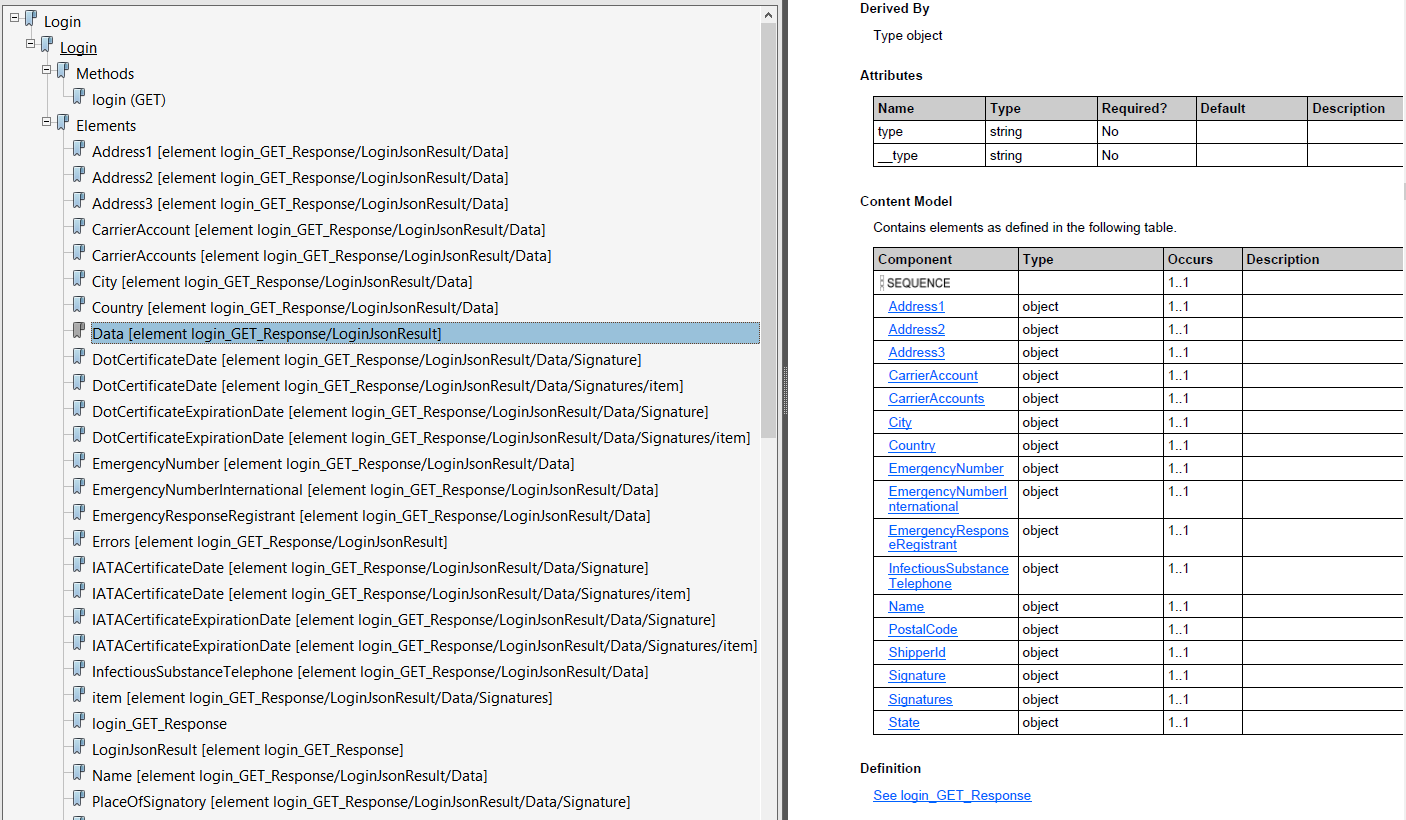
Task: Click the icon beside City element
Action: pyautogui.click(x=78, y=279)
